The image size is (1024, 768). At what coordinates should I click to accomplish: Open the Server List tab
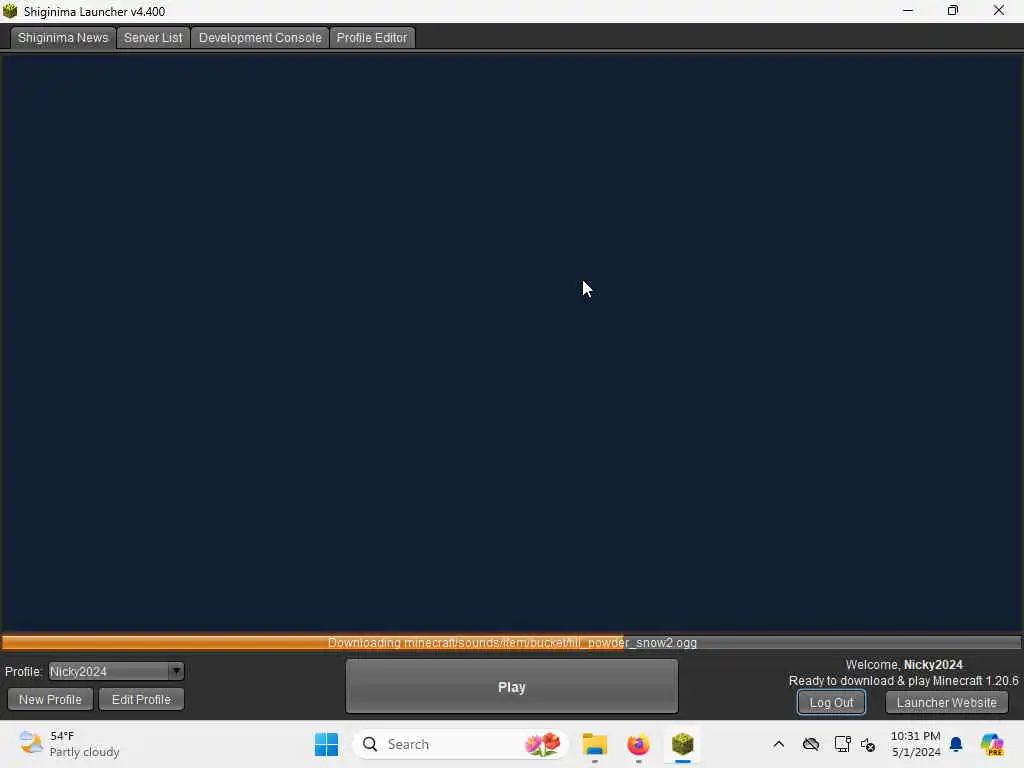point(153,38)
